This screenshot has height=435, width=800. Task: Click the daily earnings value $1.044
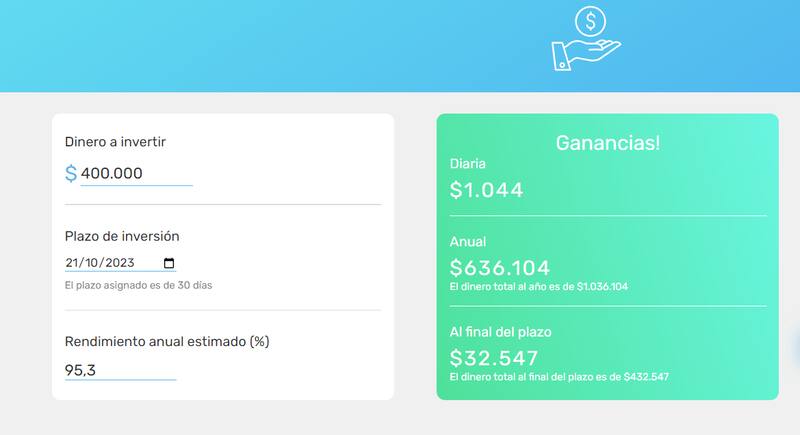point(486,189)
